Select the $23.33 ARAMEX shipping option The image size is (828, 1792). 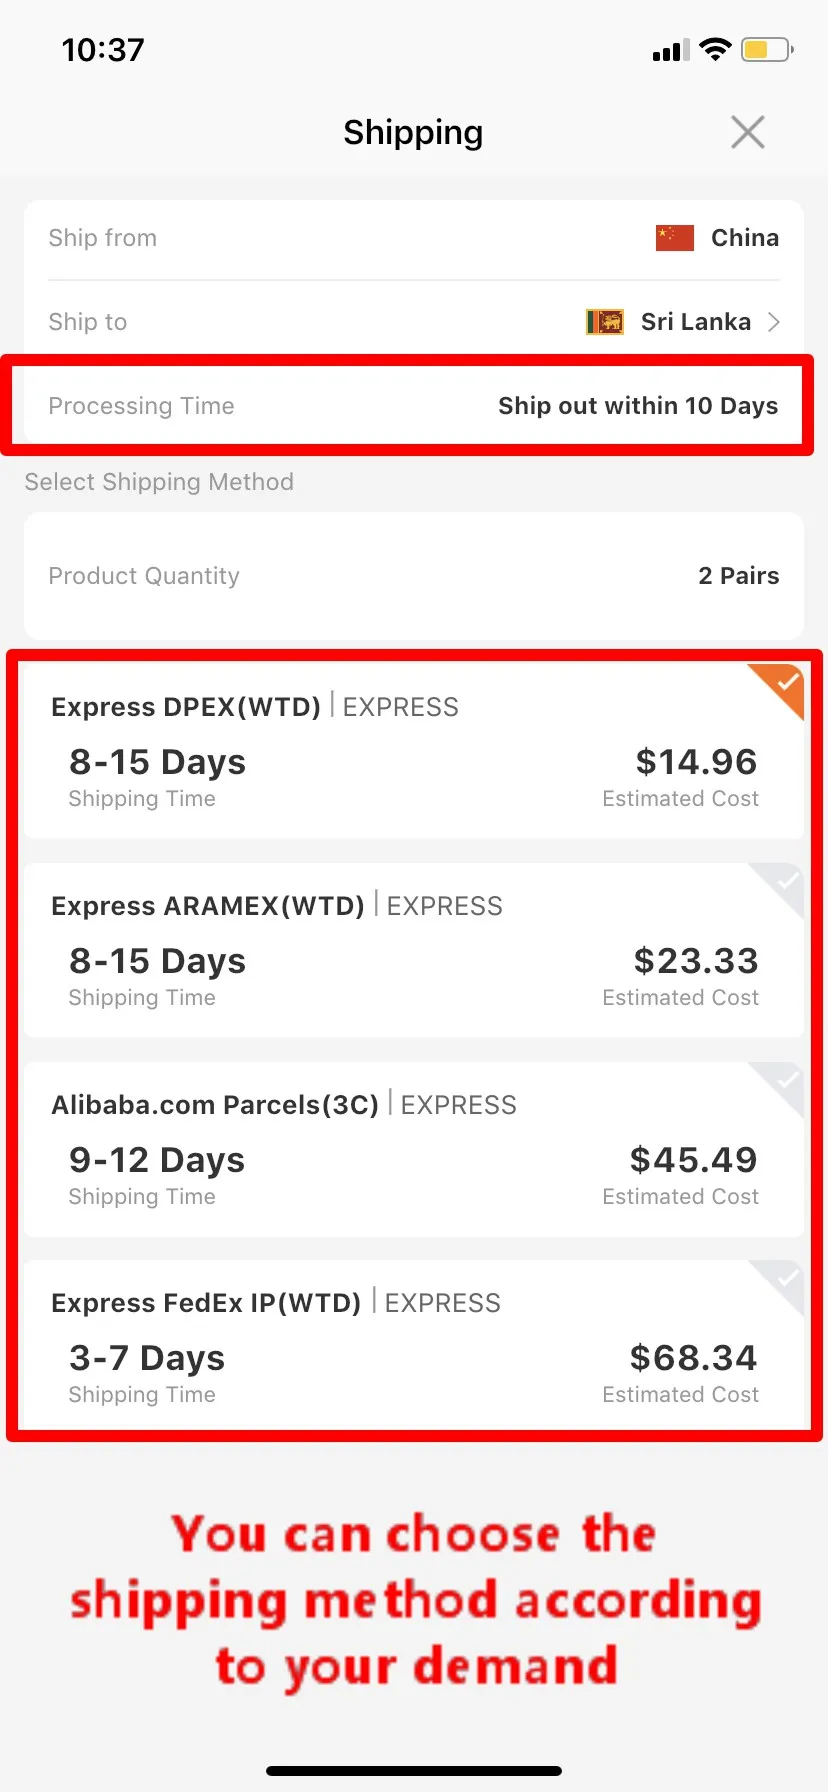pos(414,951)
